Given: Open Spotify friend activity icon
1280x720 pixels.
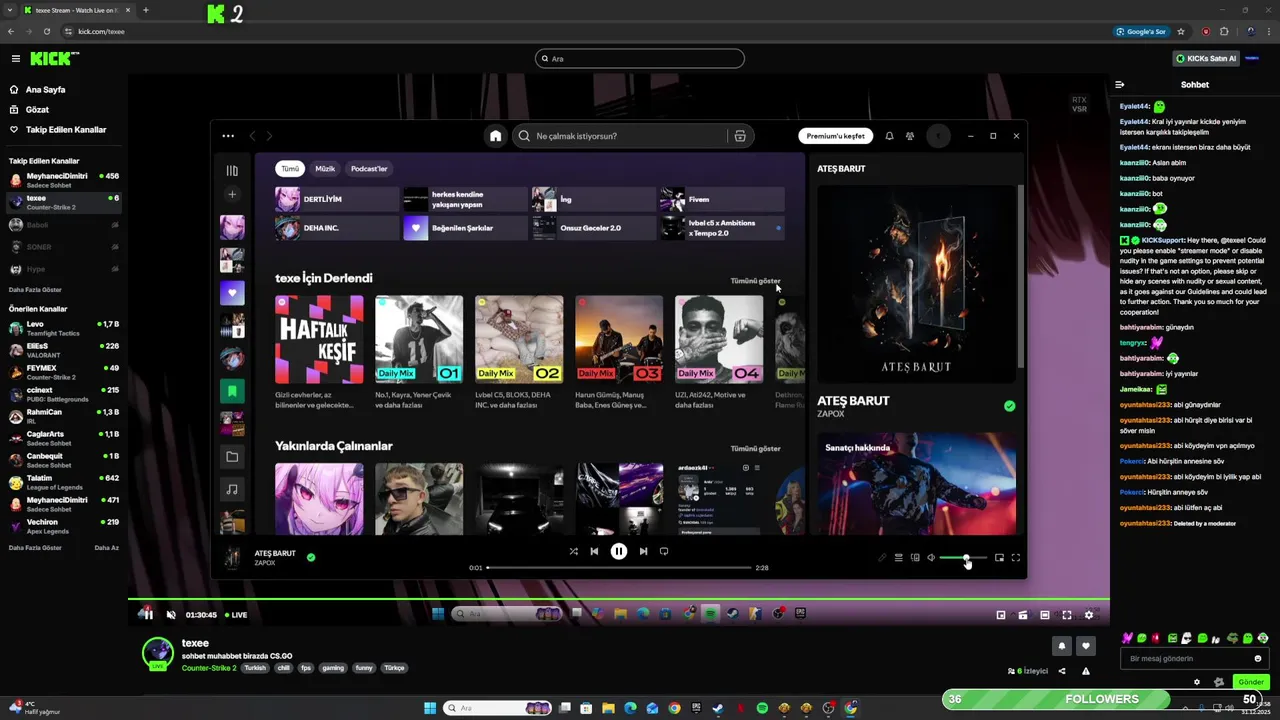Looking at the screenshot, I should point(910,136).
